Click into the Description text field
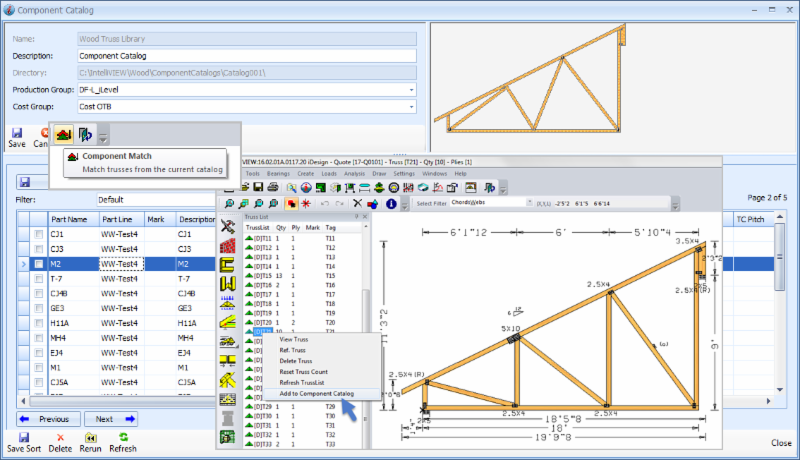 [245, 56]
